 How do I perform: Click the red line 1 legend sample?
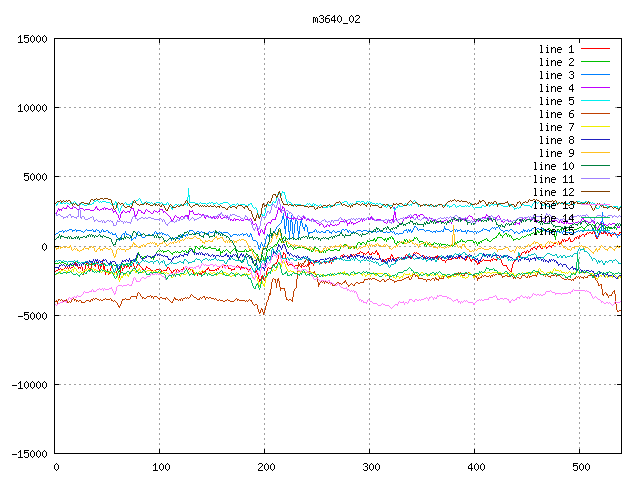tap(595, 49)
